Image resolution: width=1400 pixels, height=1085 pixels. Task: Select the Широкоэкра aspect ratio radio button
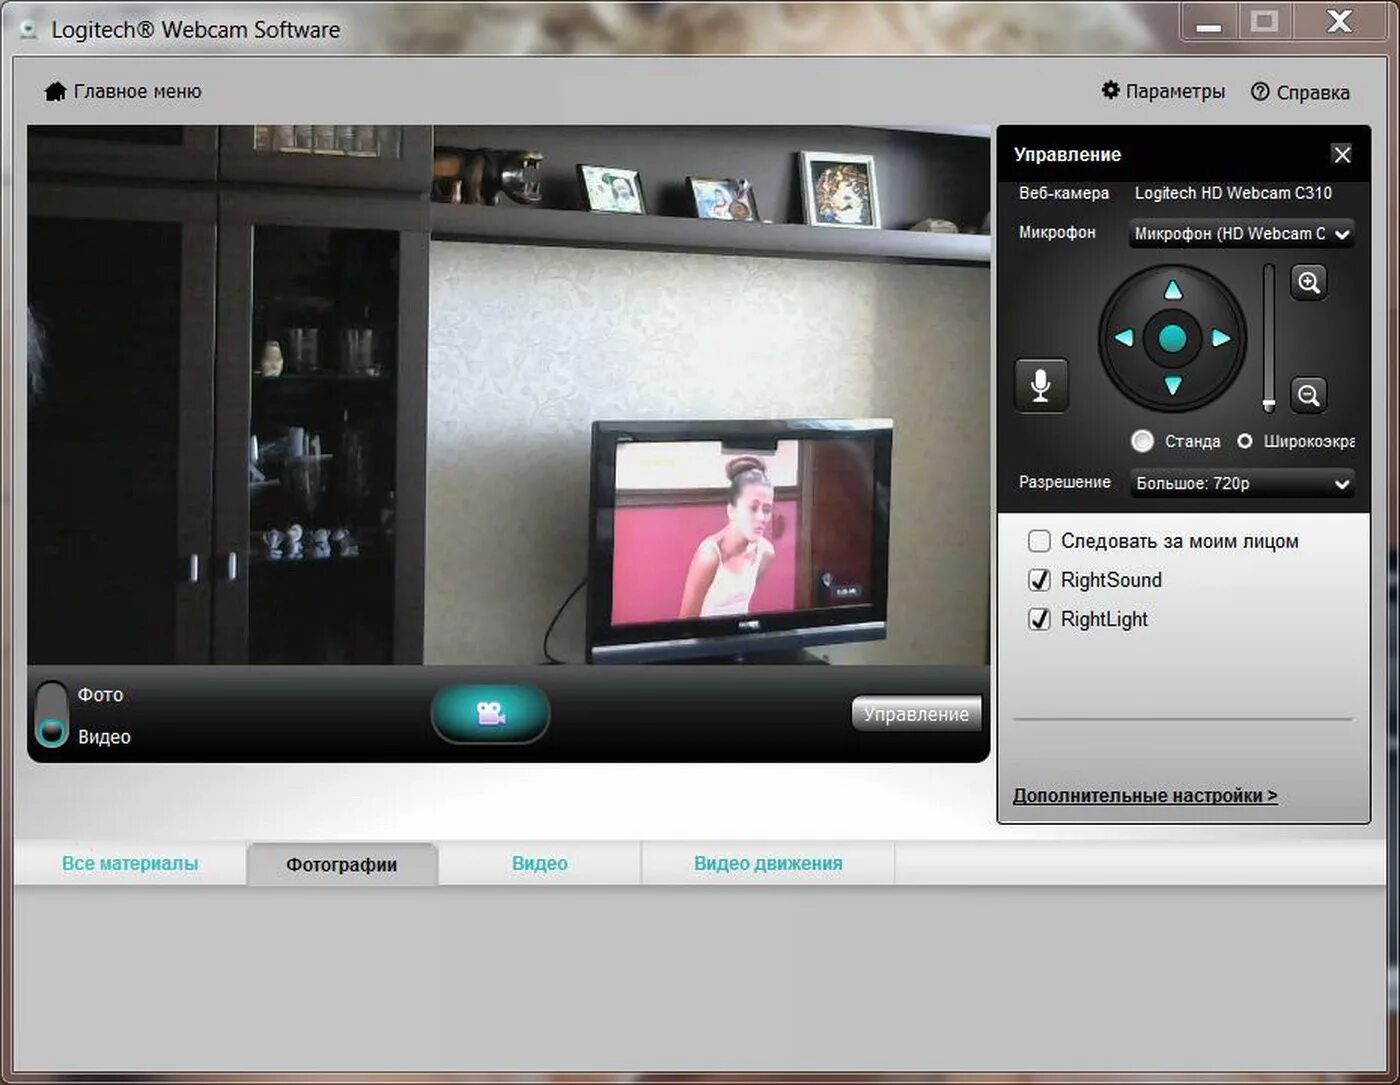click(1245, 441)
